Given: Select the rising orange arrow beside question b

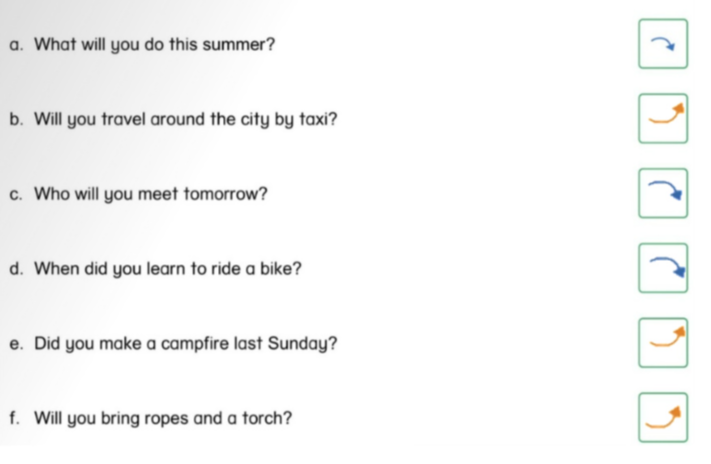Looking at the screenshot, I should [x=663, y=118].
